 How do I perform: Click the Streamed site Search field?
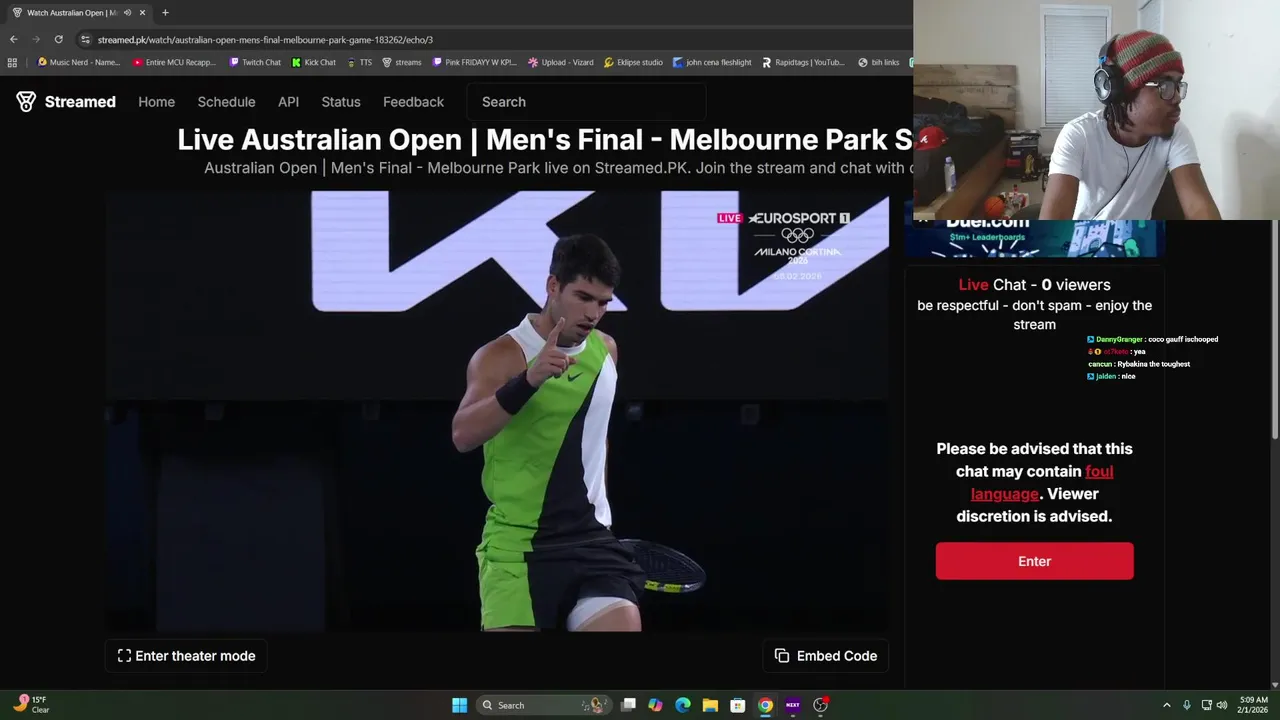[x=586, y=102]
